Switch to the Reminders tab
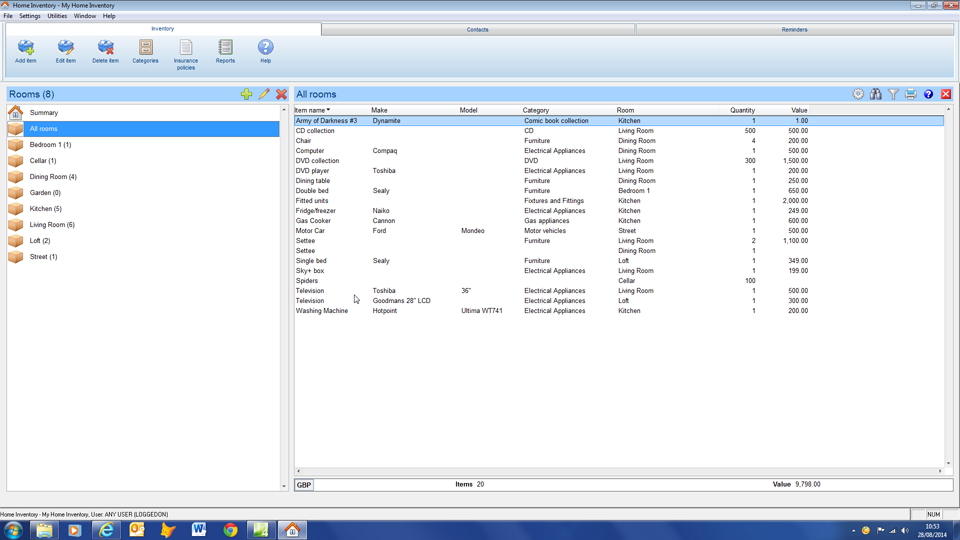 [794, 29]
